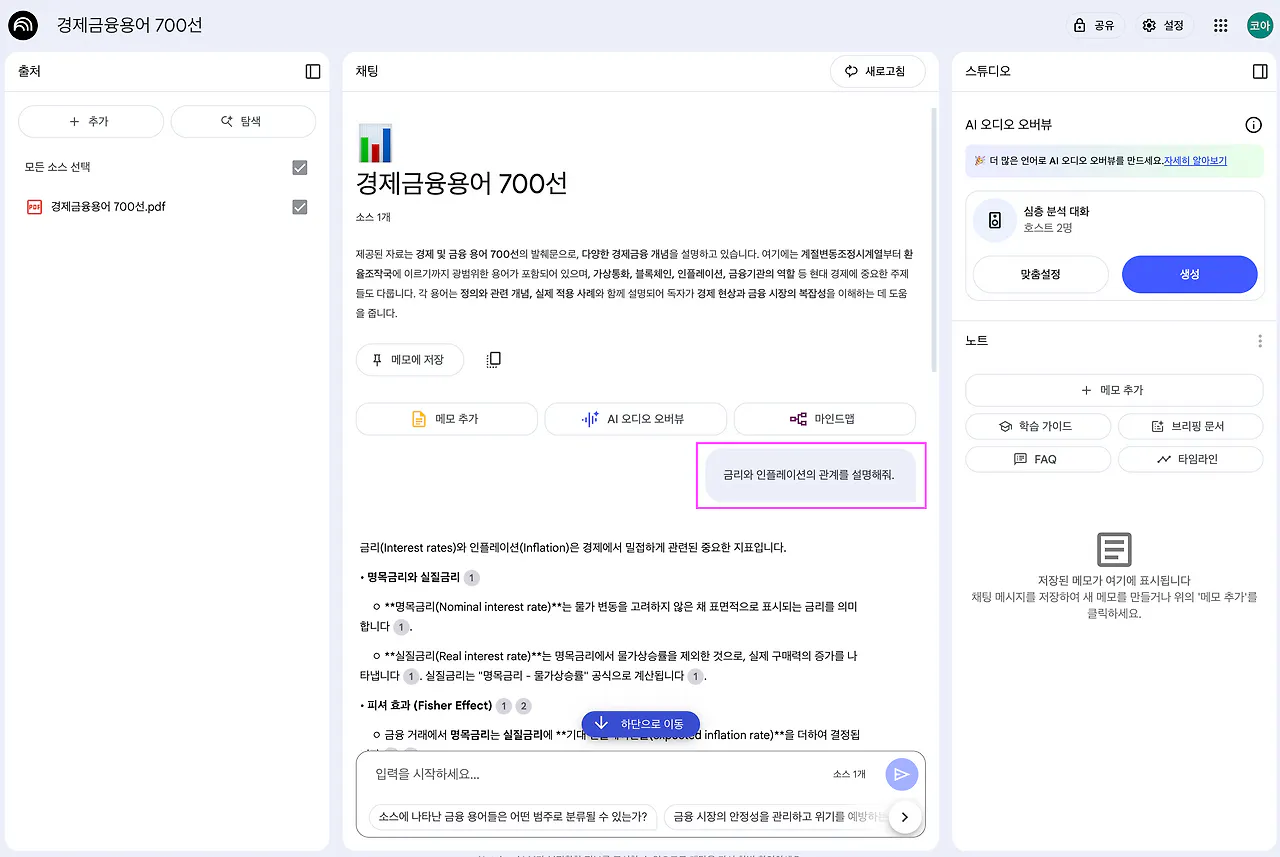Expand more suggested questions with the chevron
The width and height of the screenshot is (1280, 857).
pyautogui.click(x=904, y=816)
